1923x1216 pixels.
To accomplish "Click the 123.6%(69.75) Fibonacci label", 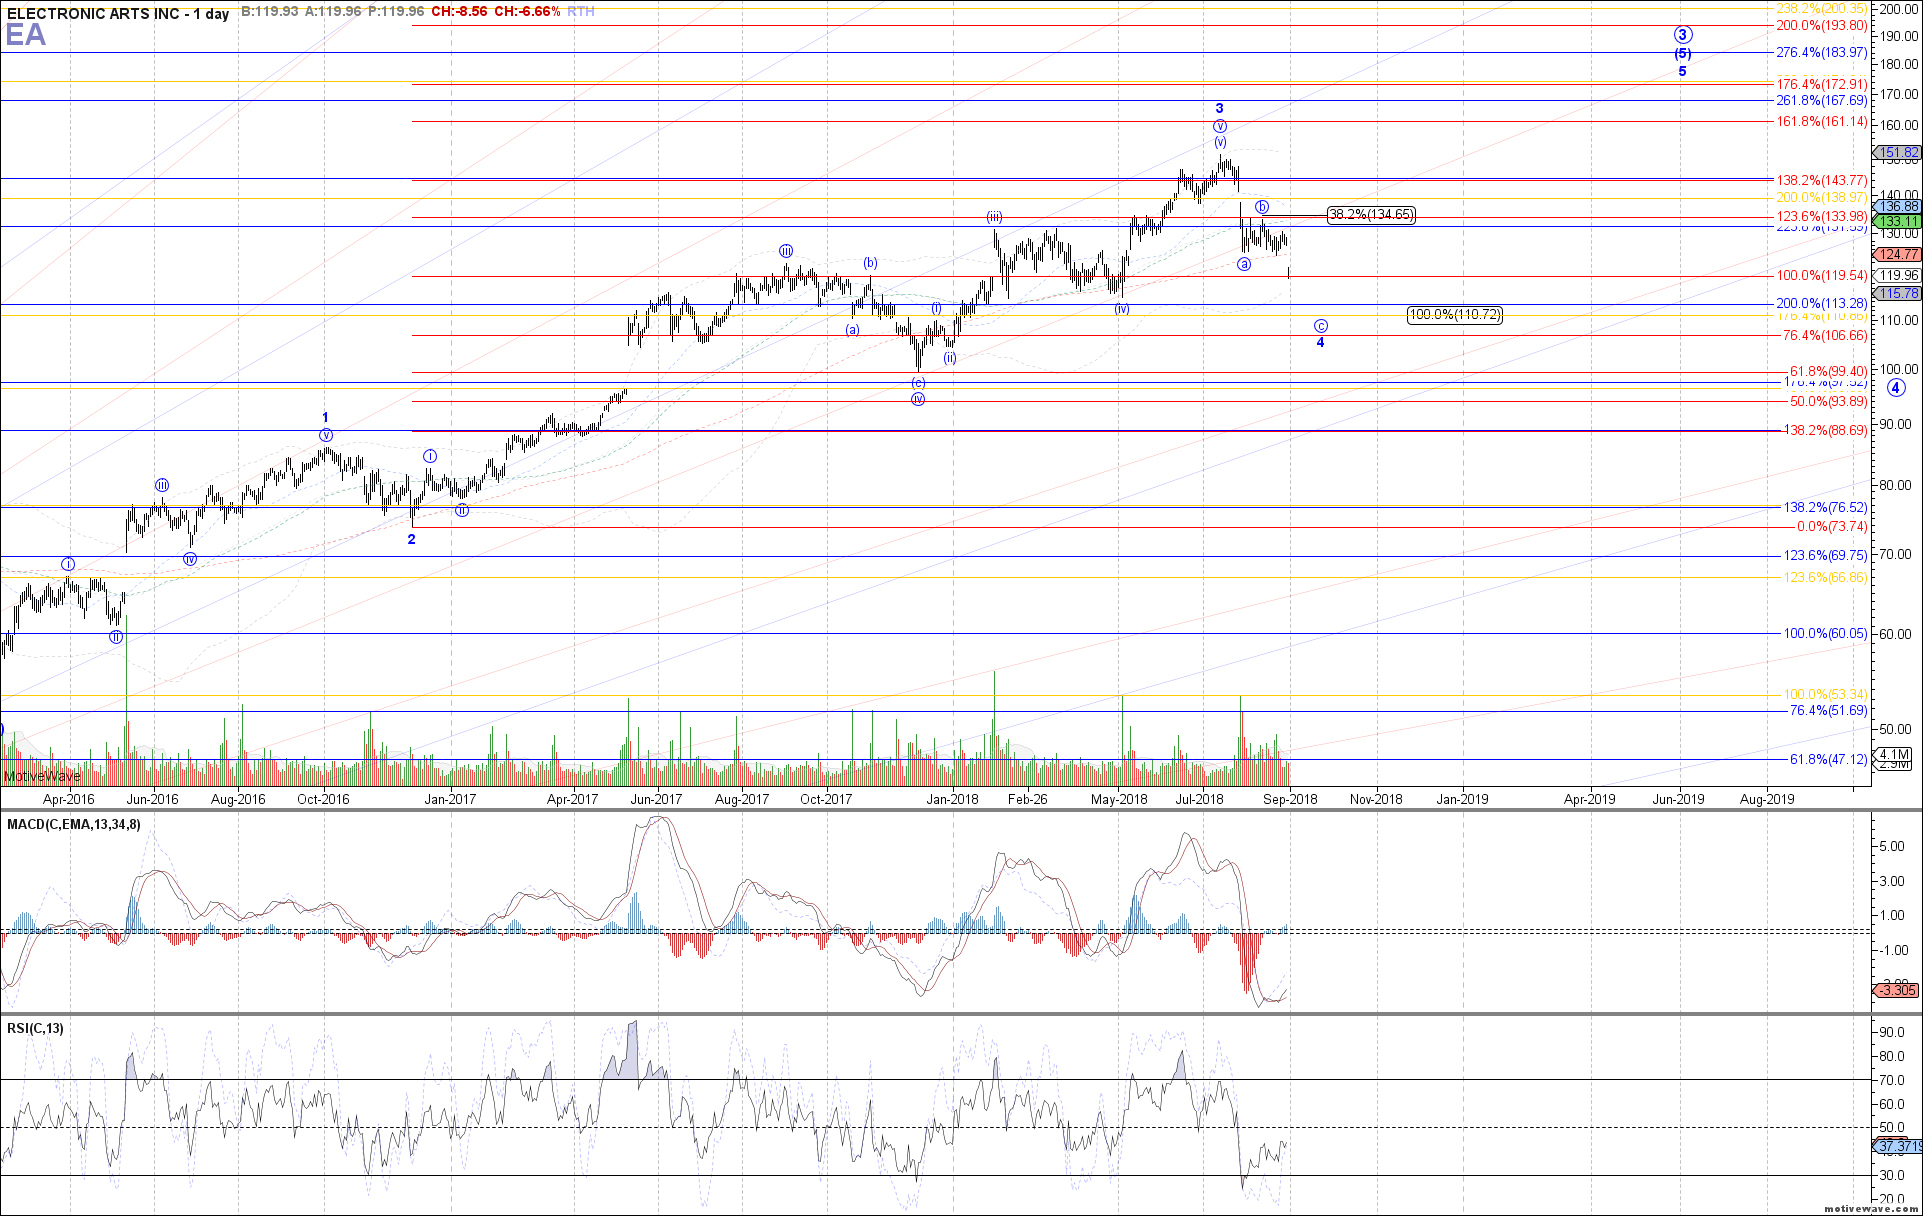I will click(1825, 555).
